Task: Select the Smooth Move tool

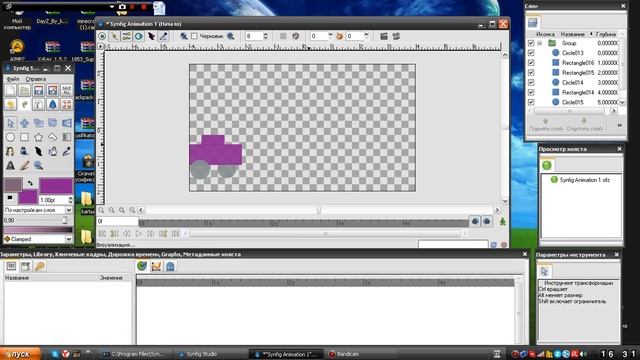Action: tap(24, 123)
